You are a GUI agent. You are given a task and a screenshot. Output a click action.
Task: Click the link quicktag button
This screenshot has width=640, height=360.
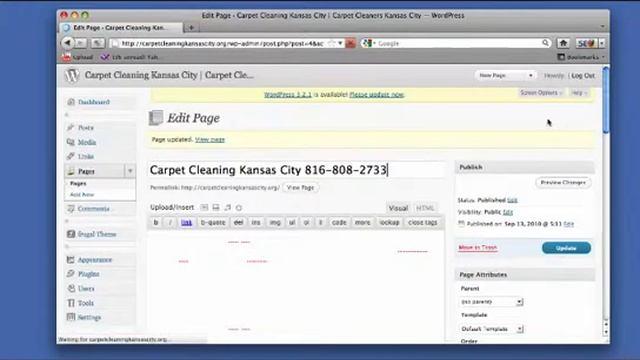click(187, 222)
